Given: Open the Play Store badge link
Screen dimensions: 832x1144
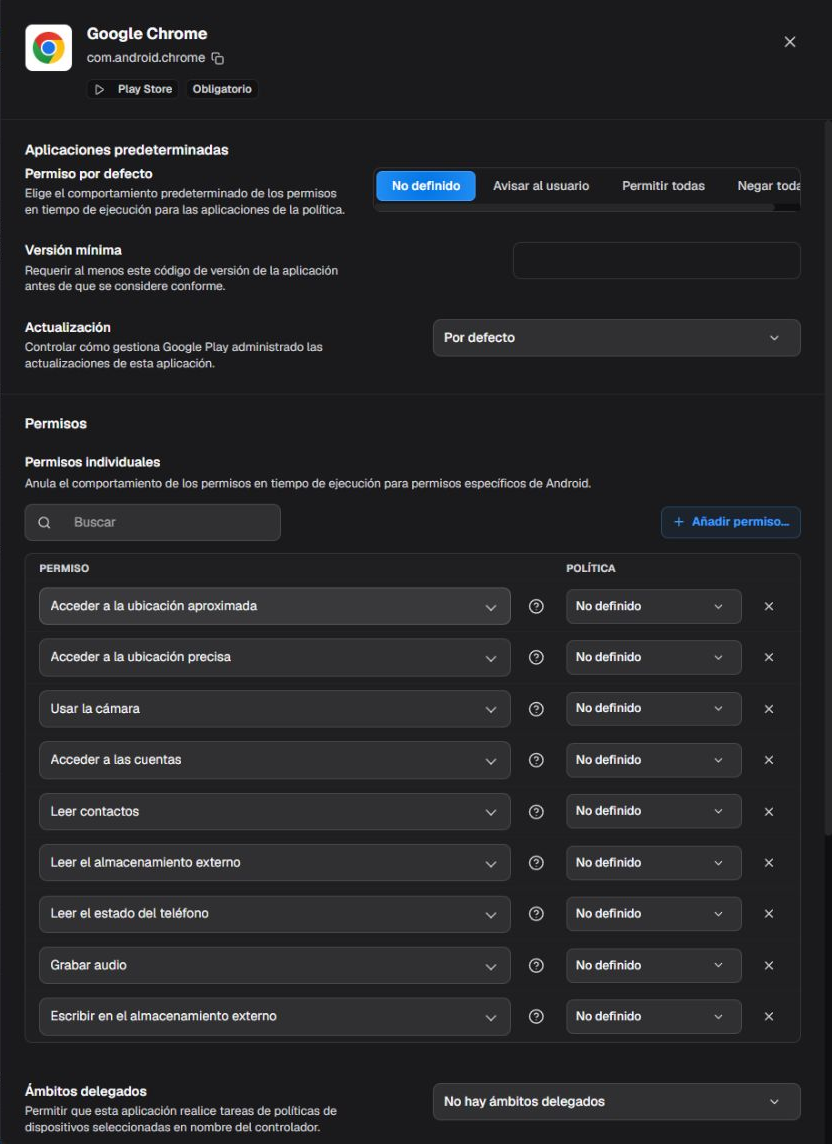Looking at the screenshot, I should point(133,89).
